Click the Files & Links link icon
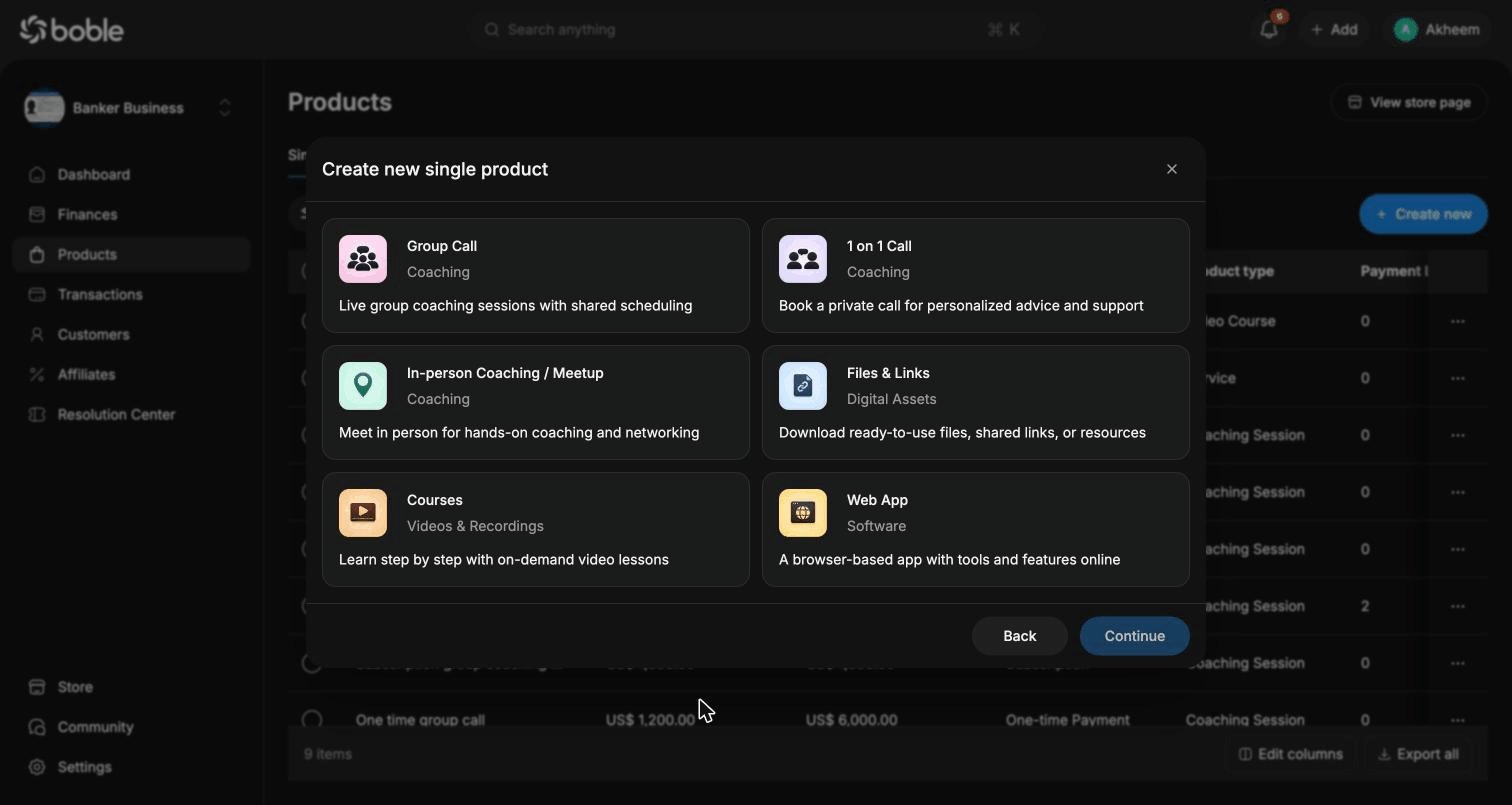1512x805 pixels. coord(803,386)
